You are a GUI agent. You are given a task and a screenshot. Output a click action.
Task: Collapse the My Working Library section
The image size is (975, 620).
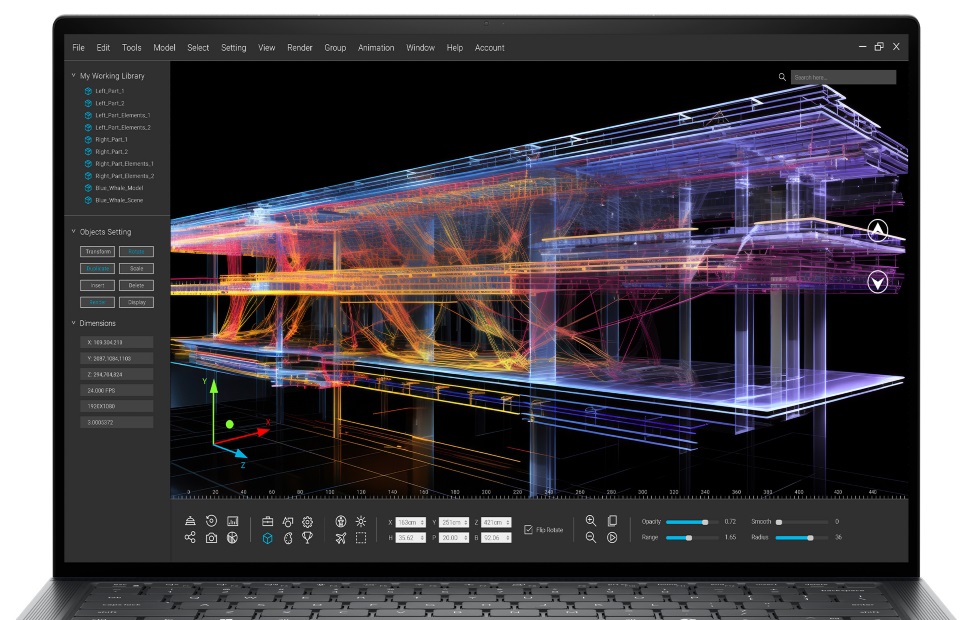tap(73, 76)
